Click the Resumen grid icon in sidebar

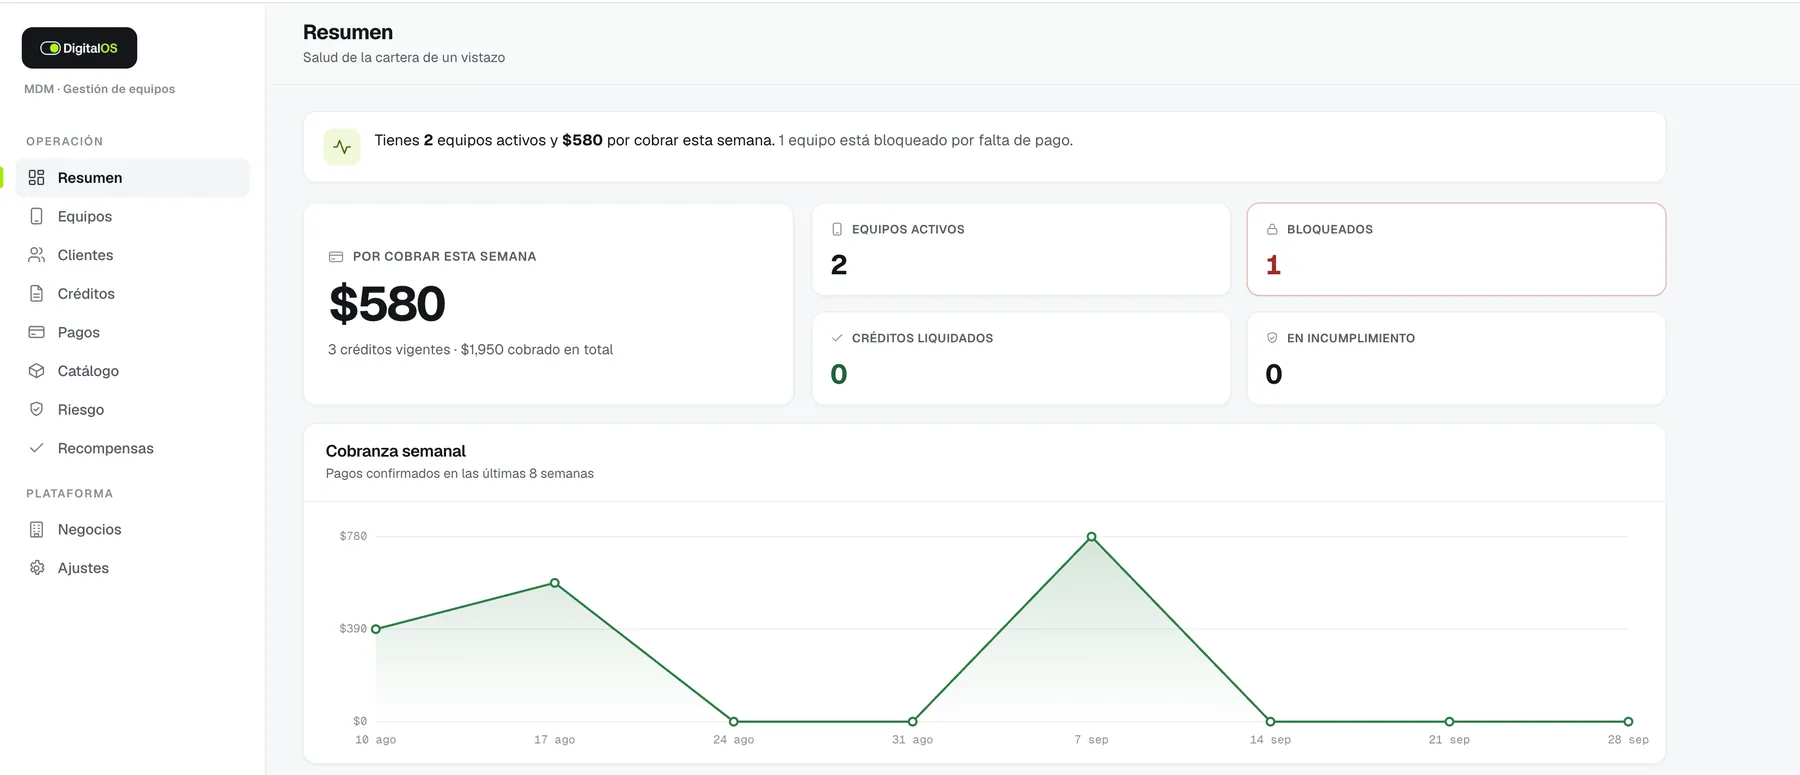pos(37,178)
